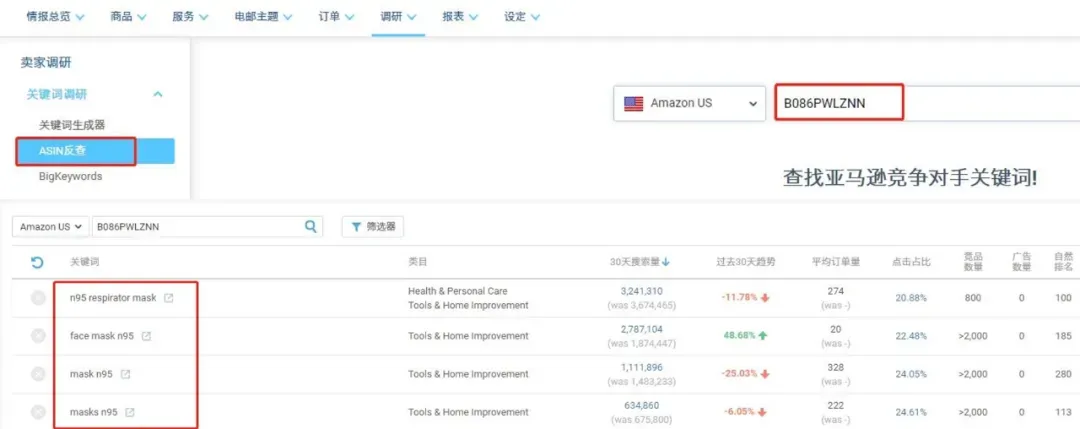Click keyword face mask n95
1080x429 pixels.
coord(102,336)
